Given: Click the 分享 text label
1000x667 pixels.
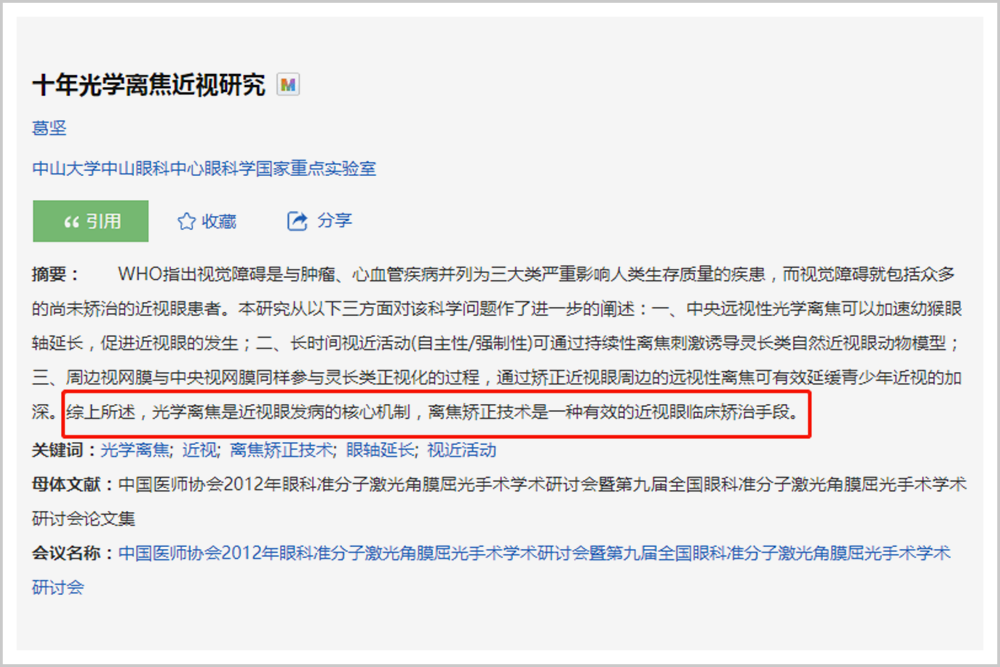Looking at the screenshot, I should pos(334,221).
